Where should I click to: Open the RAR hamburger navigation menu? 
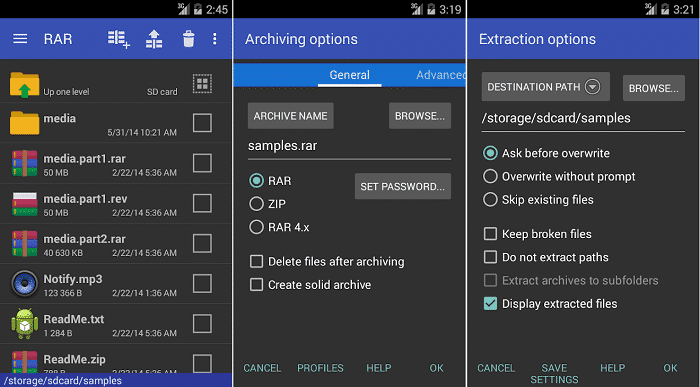coord(20,39)
